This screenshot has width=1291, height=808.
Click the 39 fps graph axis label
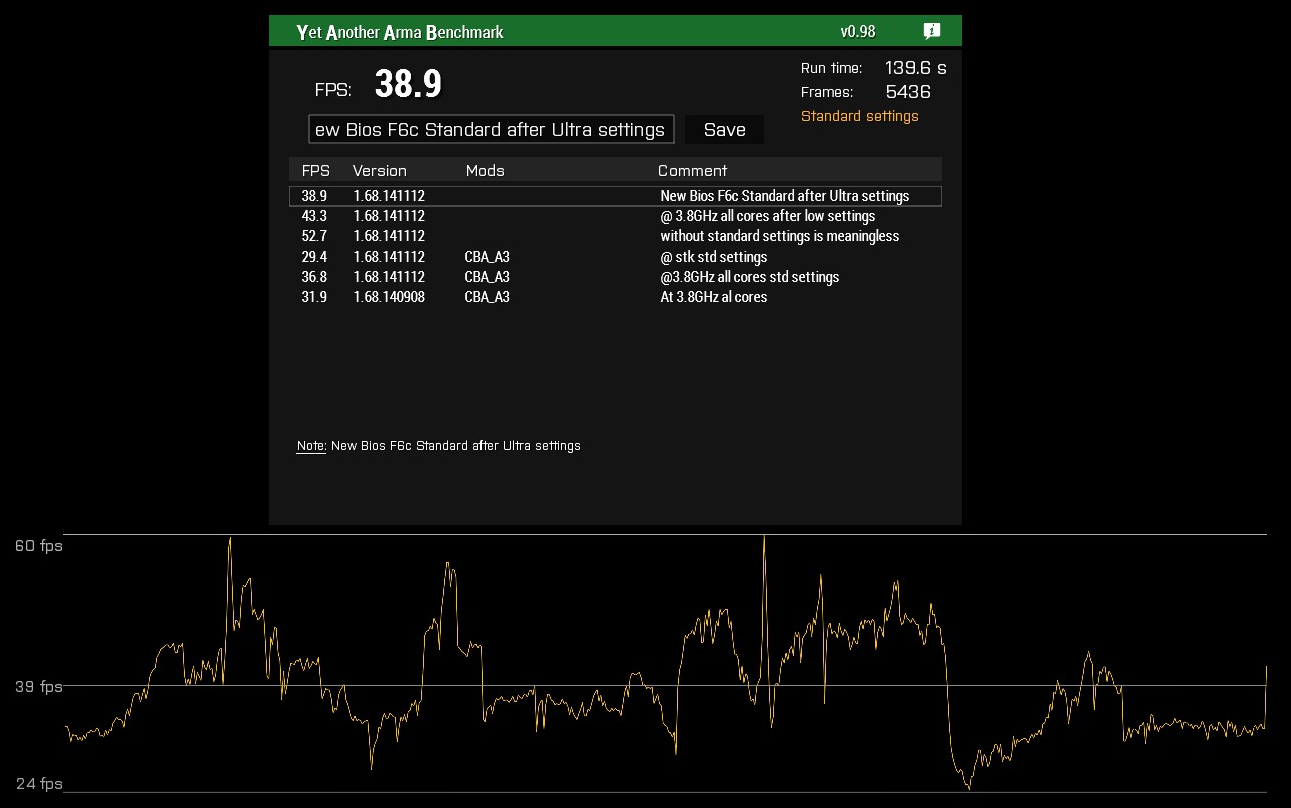pyautogui.click(x=38, y=686)
